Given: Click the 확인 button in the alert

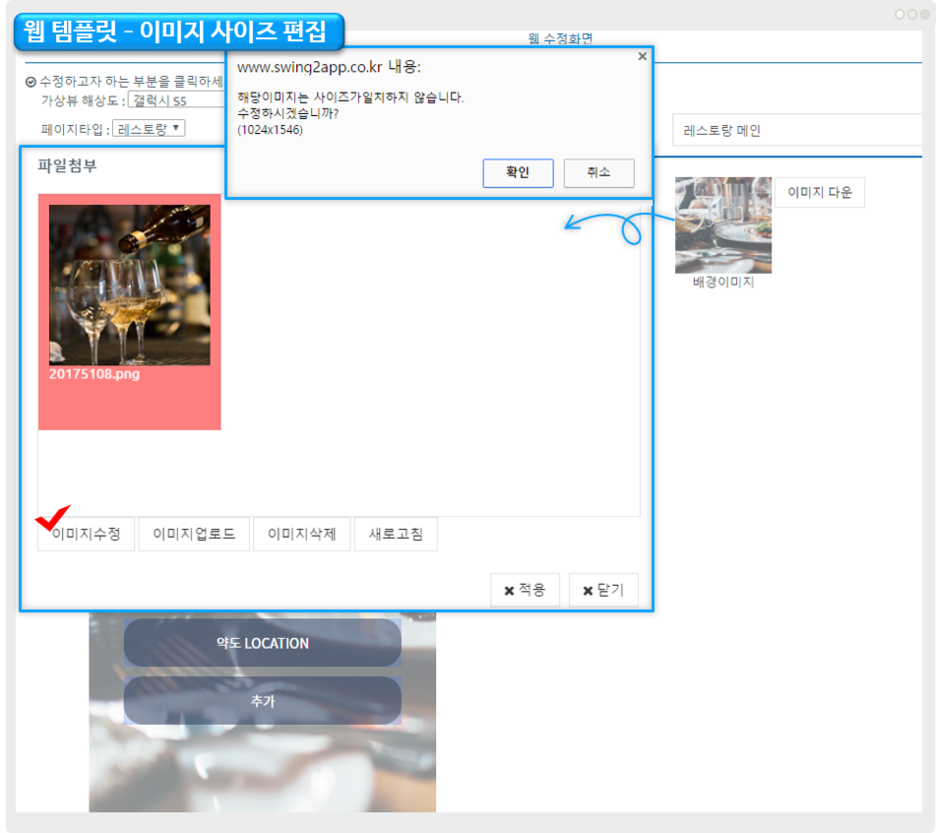Looking at the screenshot, I should (x=517, y=172).
